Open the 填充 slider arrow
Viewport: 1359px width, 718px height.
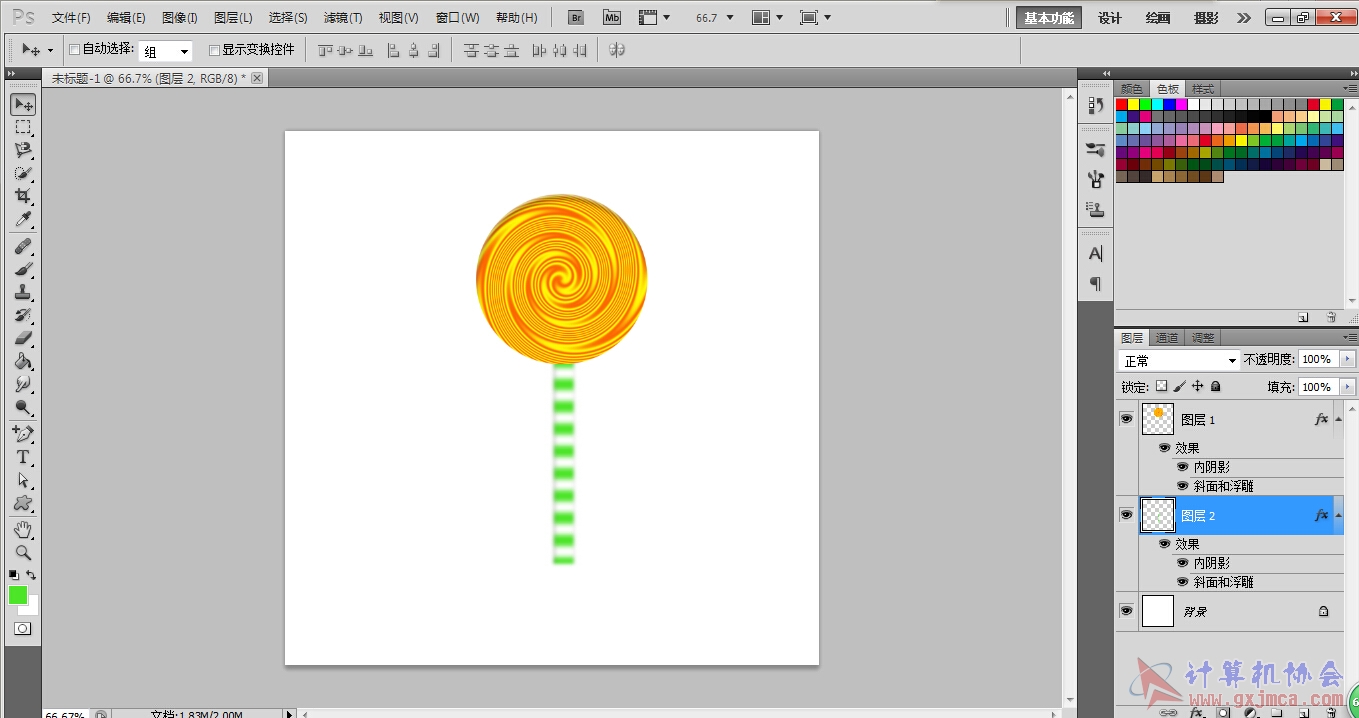tap(1348, 387)
